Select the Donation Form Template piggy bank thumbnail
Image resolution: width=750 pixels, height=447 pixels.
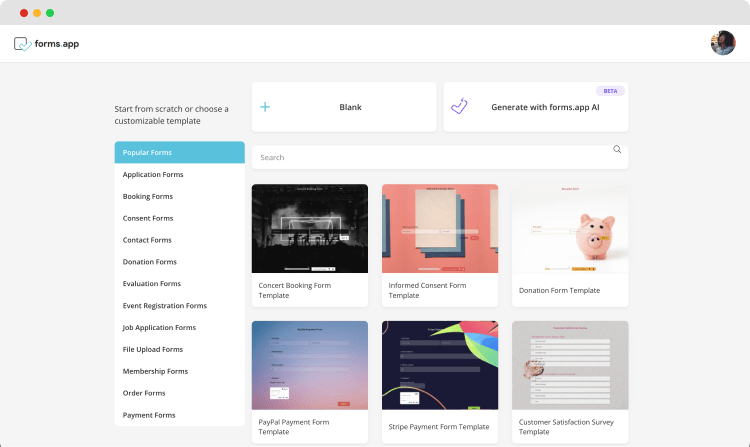point(570,228)
